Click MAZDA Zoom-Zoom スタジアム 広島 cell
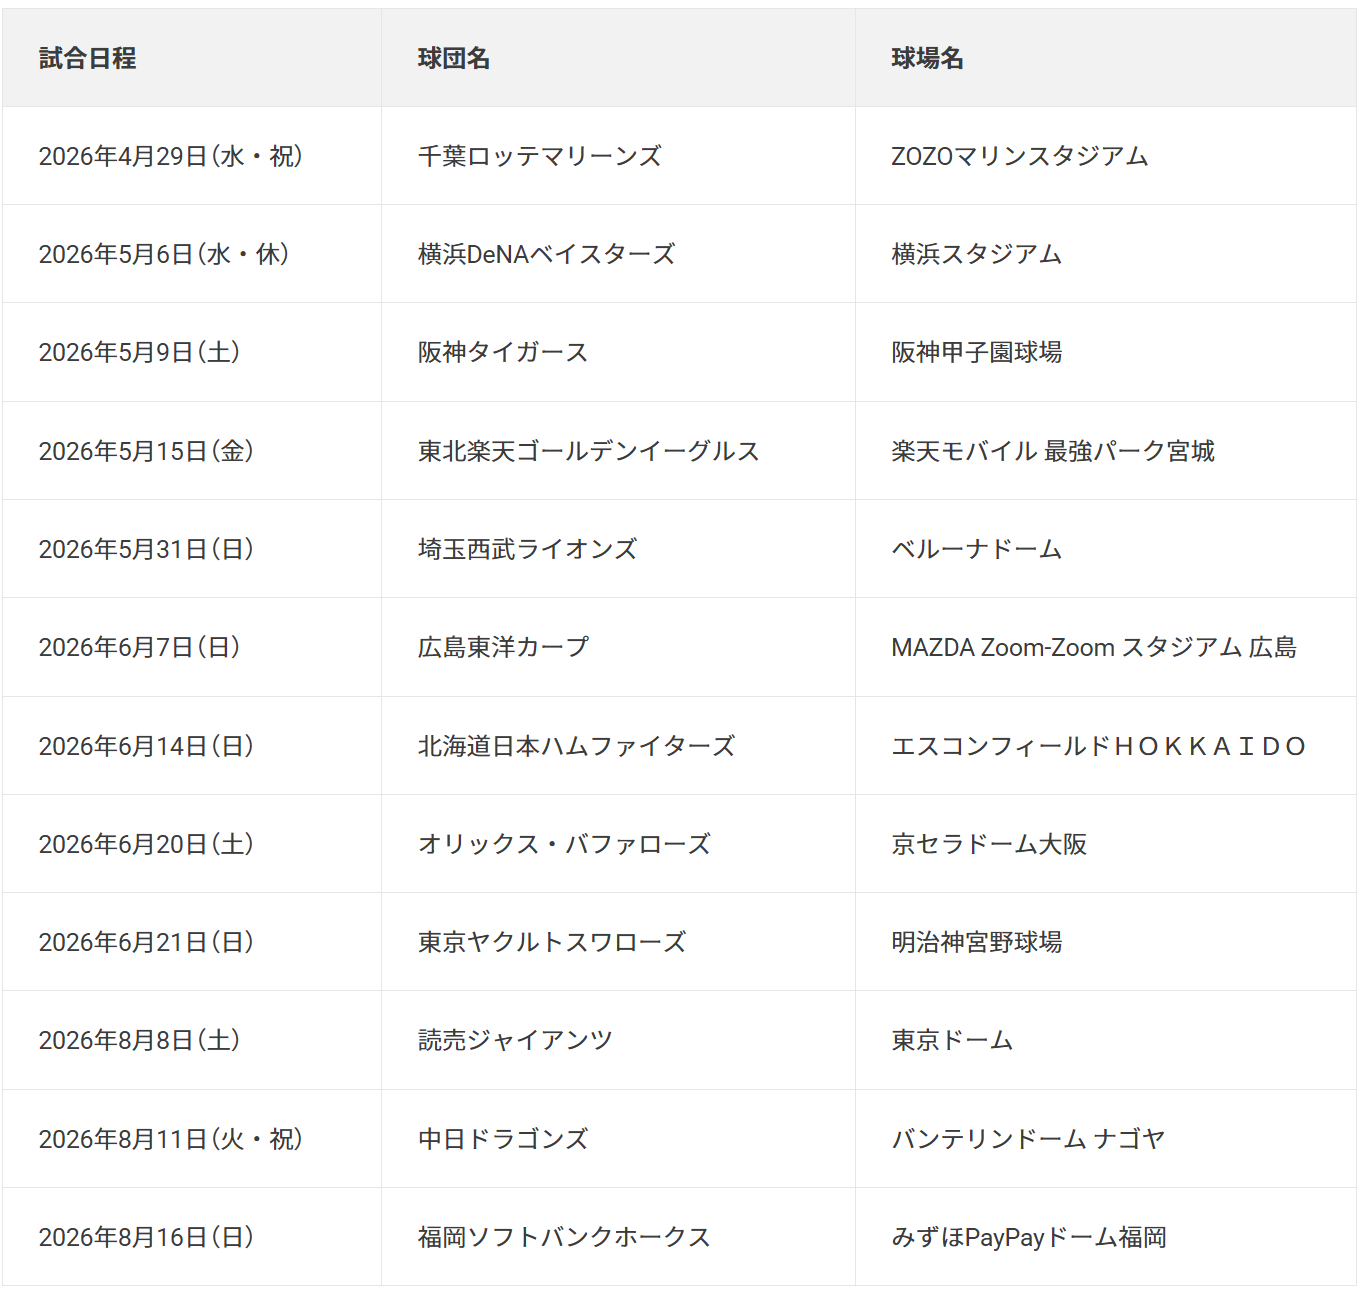 (x=1094, y=647)
